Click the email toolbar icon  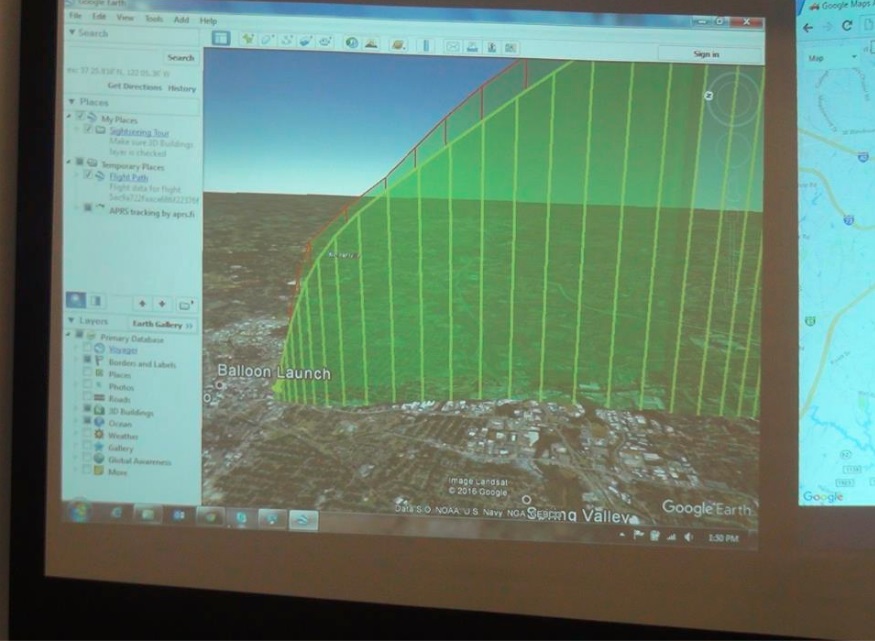451,46
